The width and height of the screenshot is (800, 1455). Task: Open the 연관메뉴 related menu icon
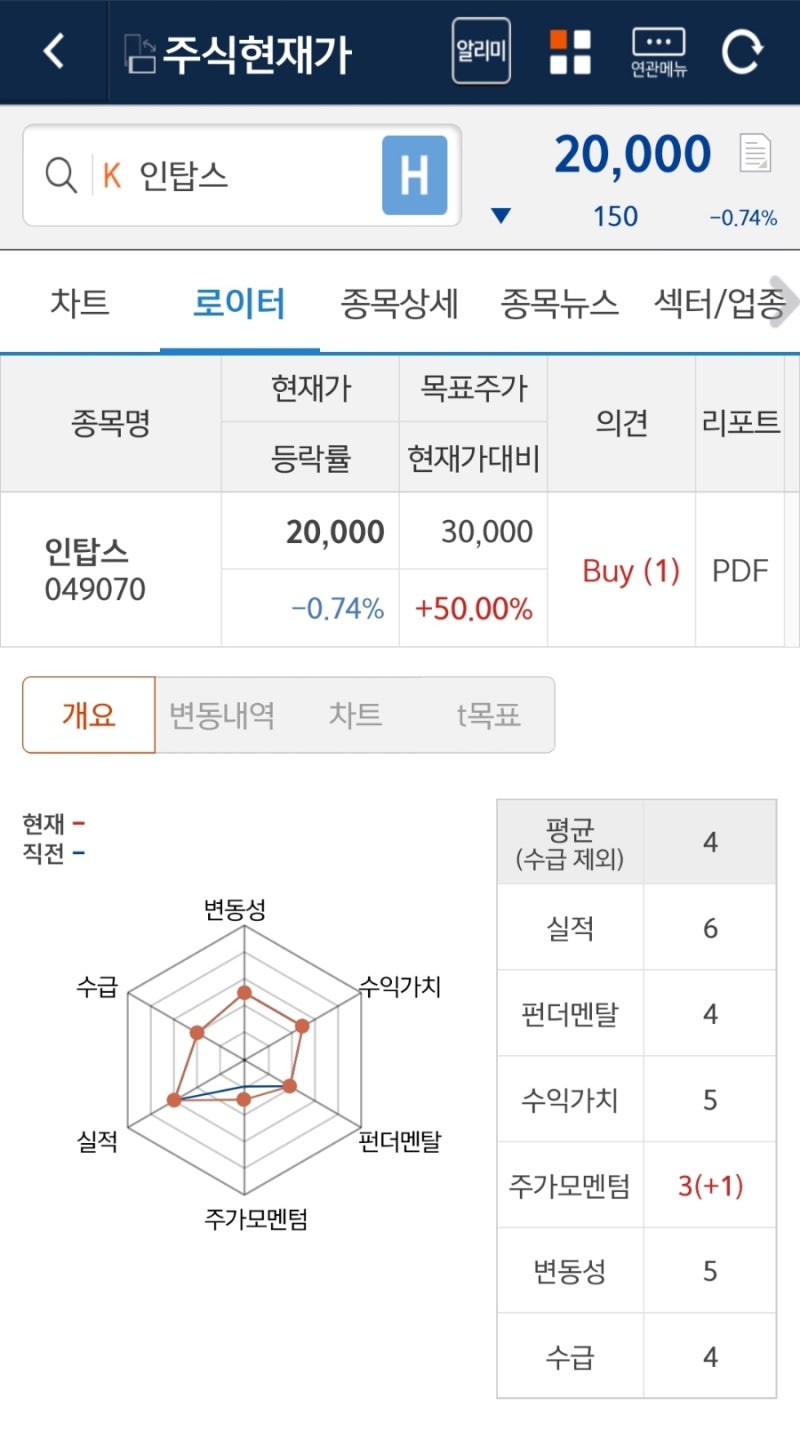659,53
